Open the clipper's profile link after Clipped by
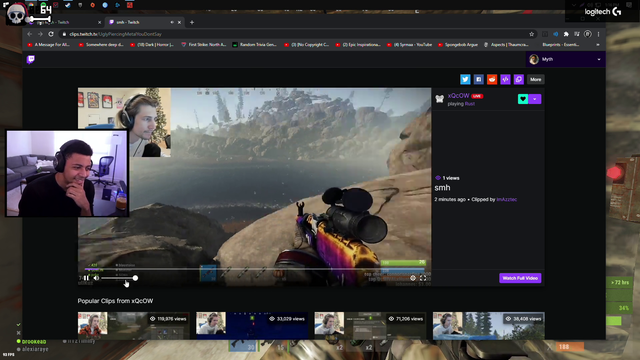 pyautogui.click(x=507, y=200)
